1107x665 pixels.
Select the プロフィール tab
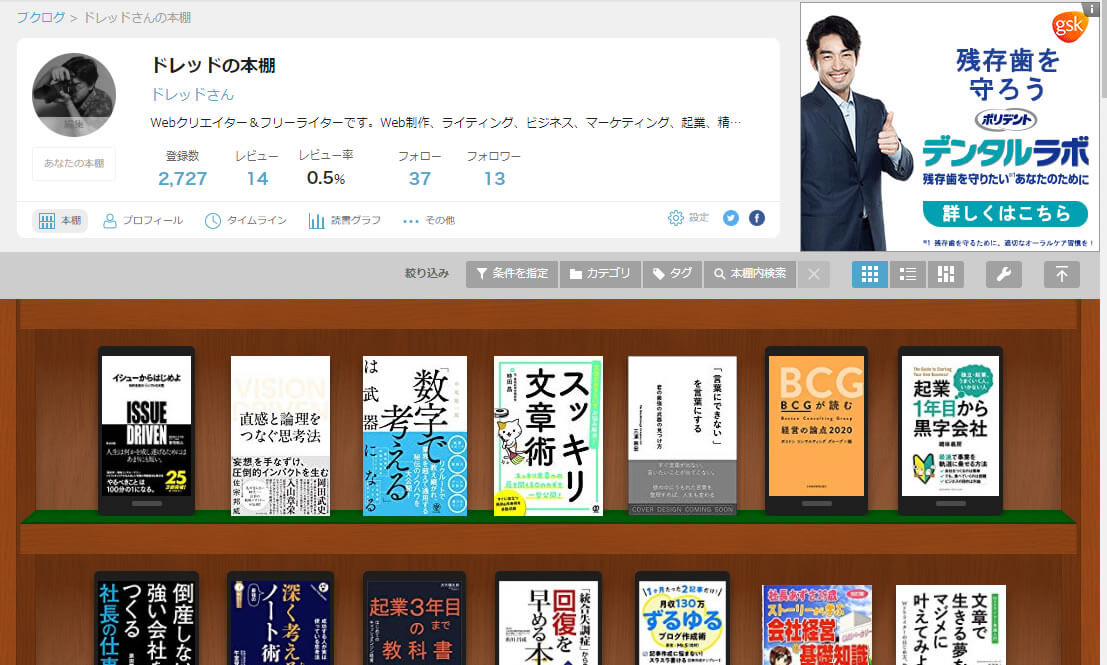coord(143,221)
